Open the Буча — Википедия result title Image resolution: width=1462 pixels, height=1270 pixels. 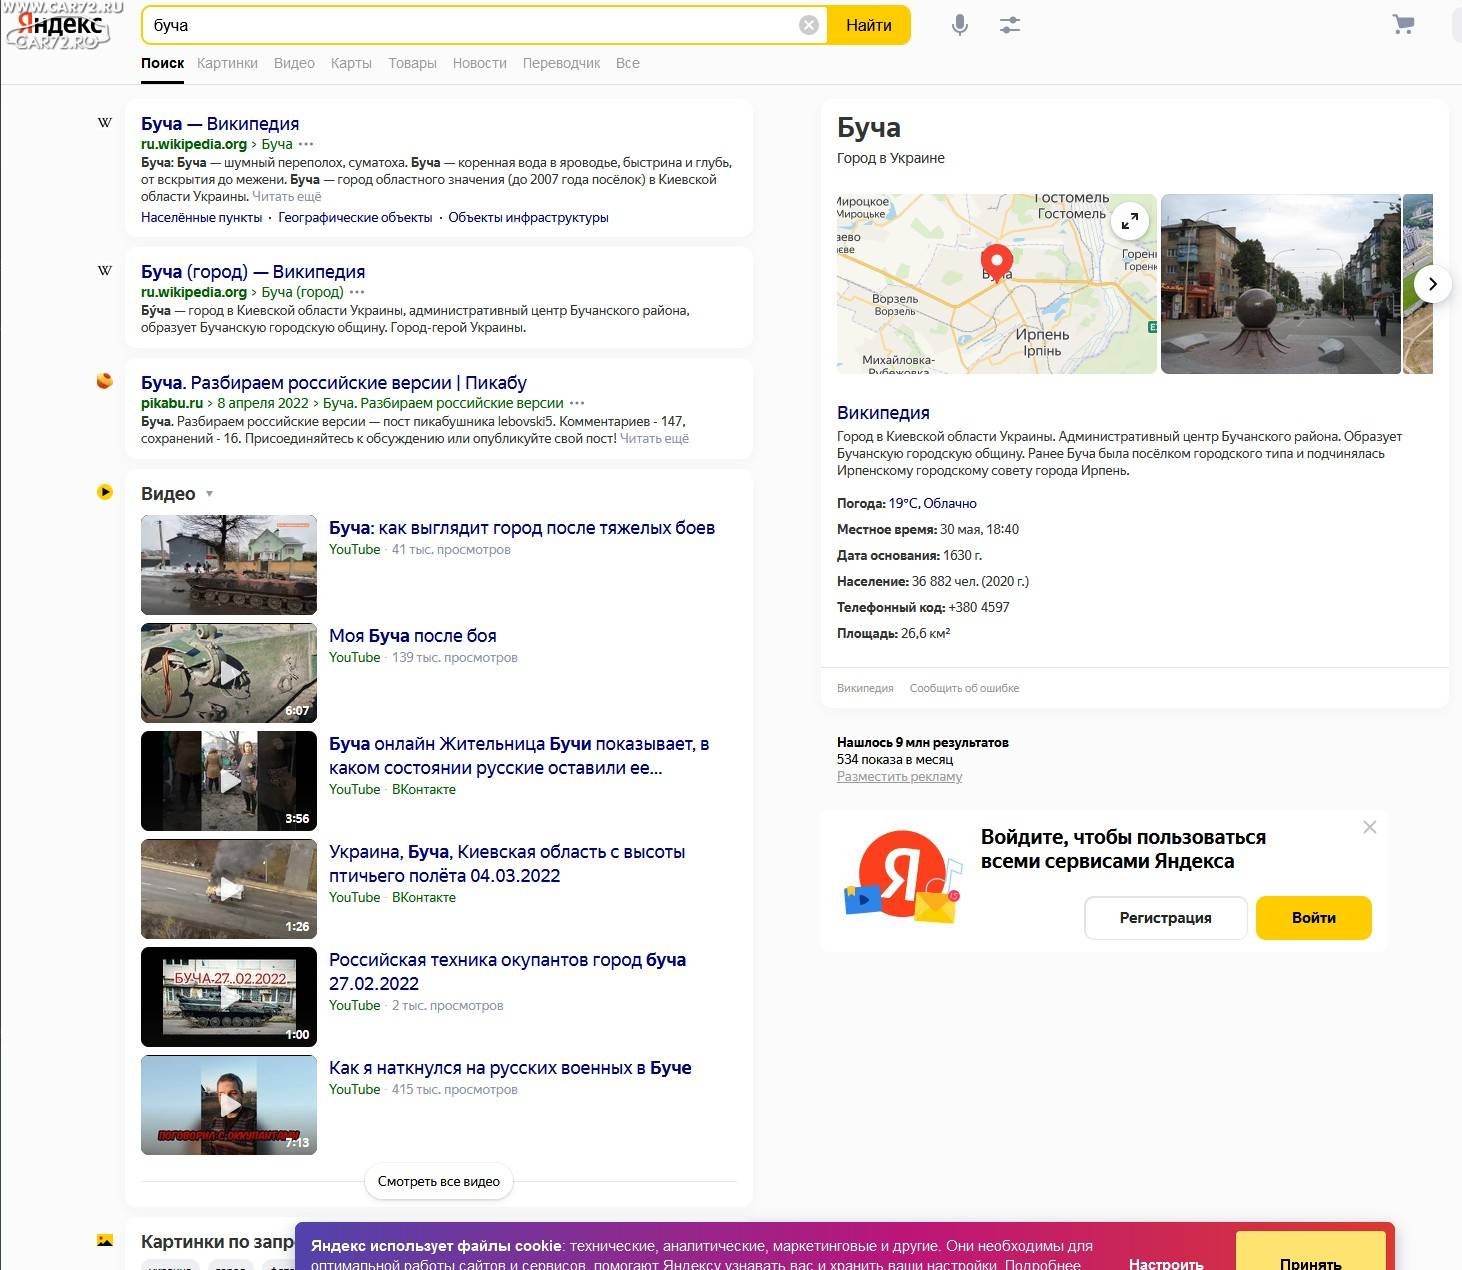click(220, 123)
